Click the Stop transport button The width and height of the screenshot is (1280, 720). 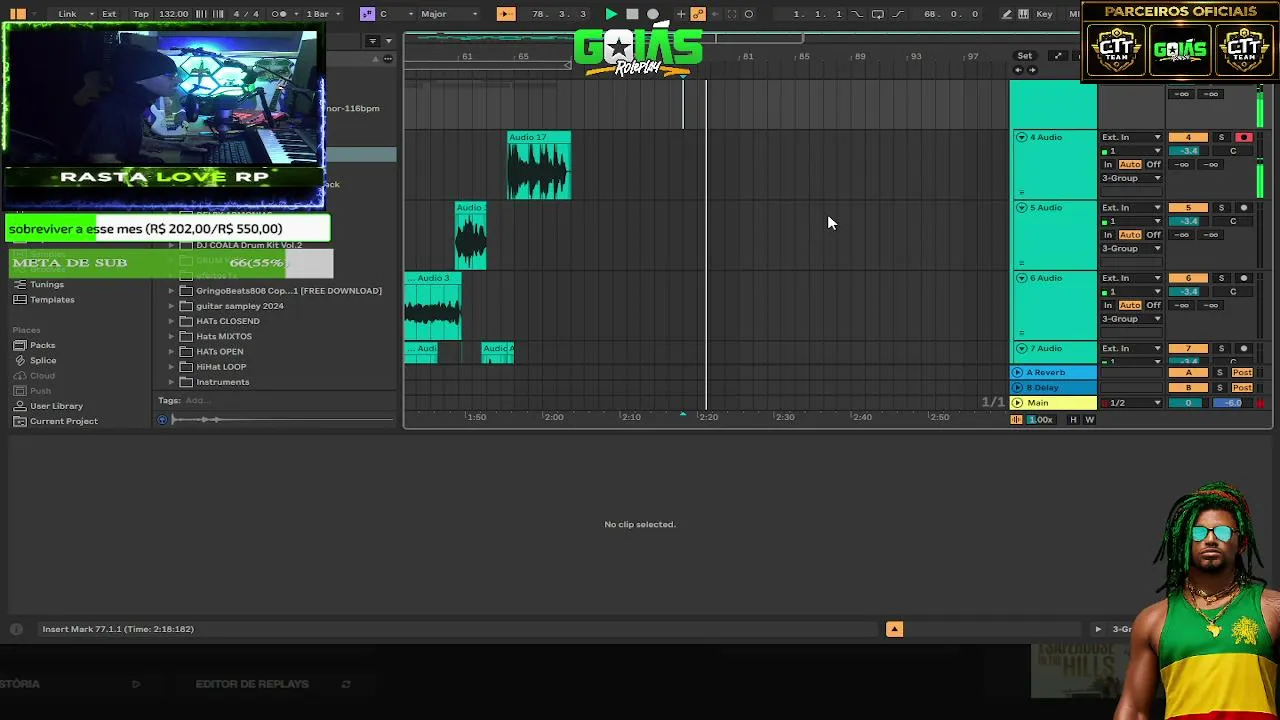632,14
